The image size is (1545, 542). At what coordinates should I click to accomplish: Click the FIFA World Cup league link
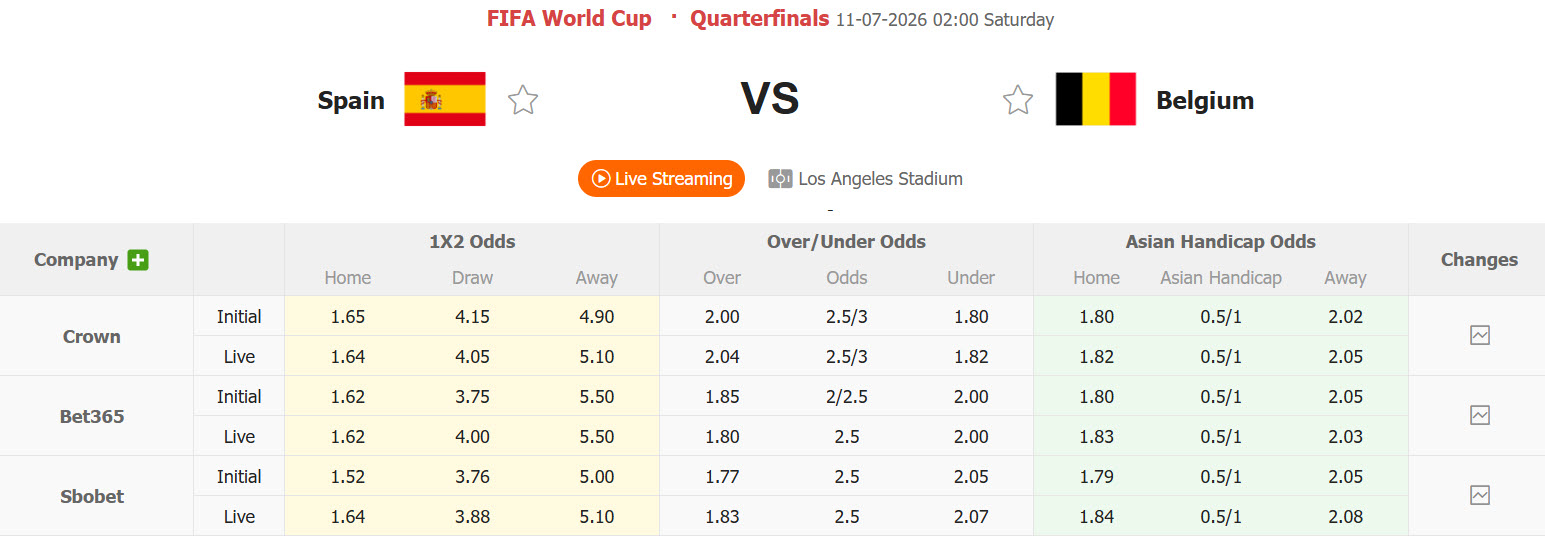569,19
